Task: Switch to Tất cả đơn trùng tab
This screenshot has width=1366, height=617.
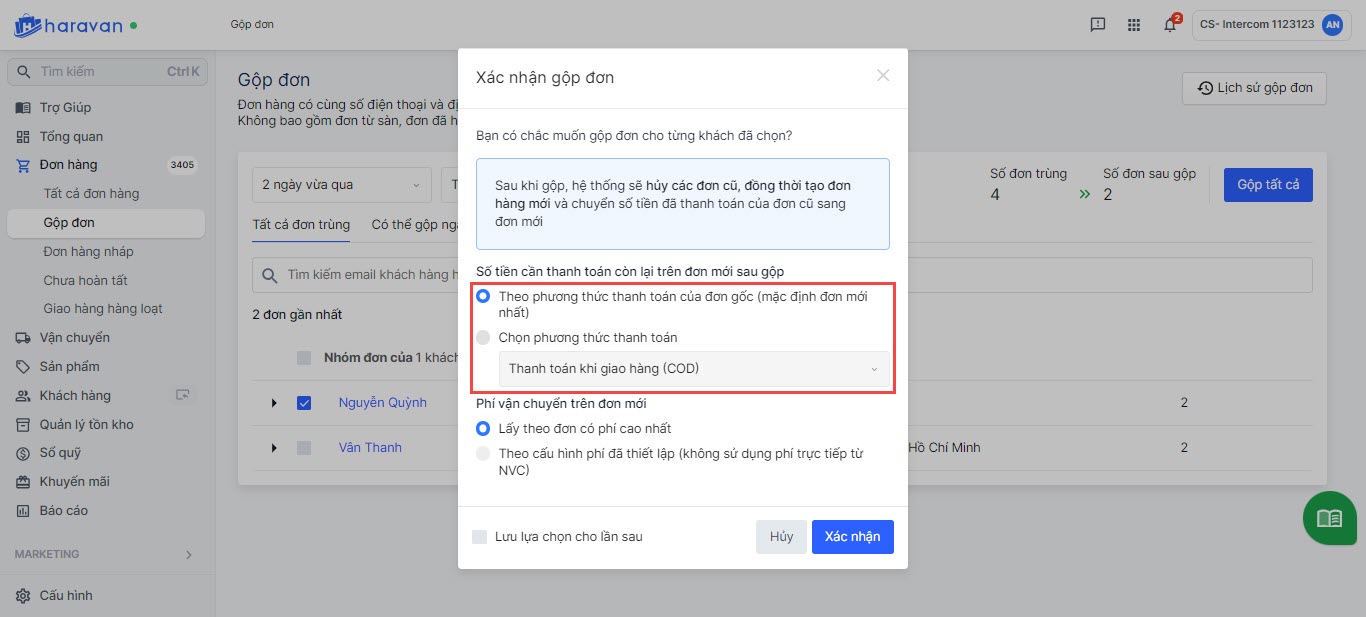Action: [x=301, y=225]
